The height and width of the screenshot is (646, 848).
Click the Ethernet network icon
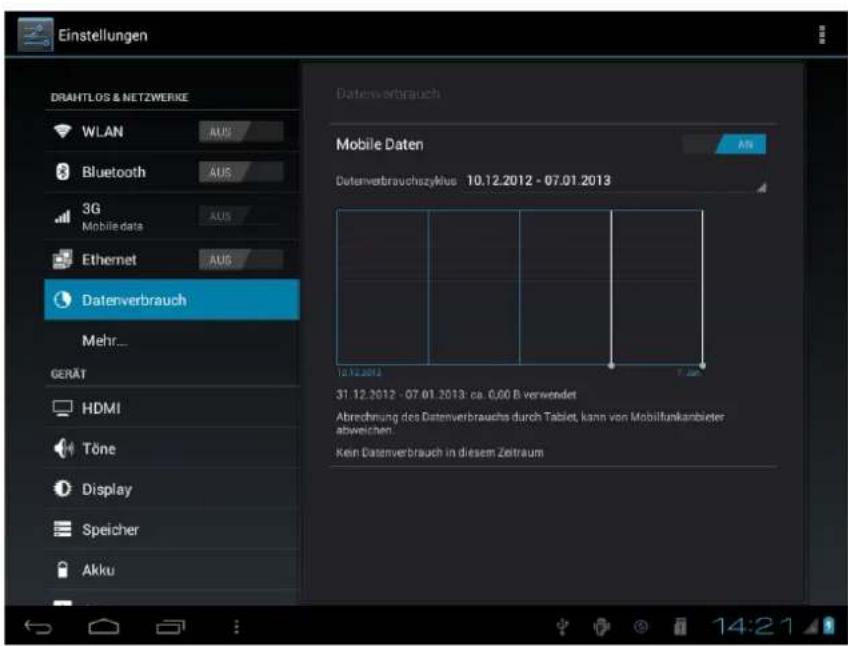click(x=63, y=259)
